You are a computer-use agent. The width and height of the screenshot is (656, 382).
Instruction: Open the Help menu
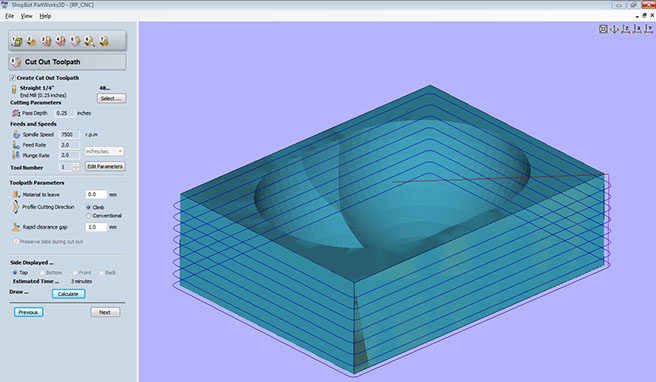(45, 16)
